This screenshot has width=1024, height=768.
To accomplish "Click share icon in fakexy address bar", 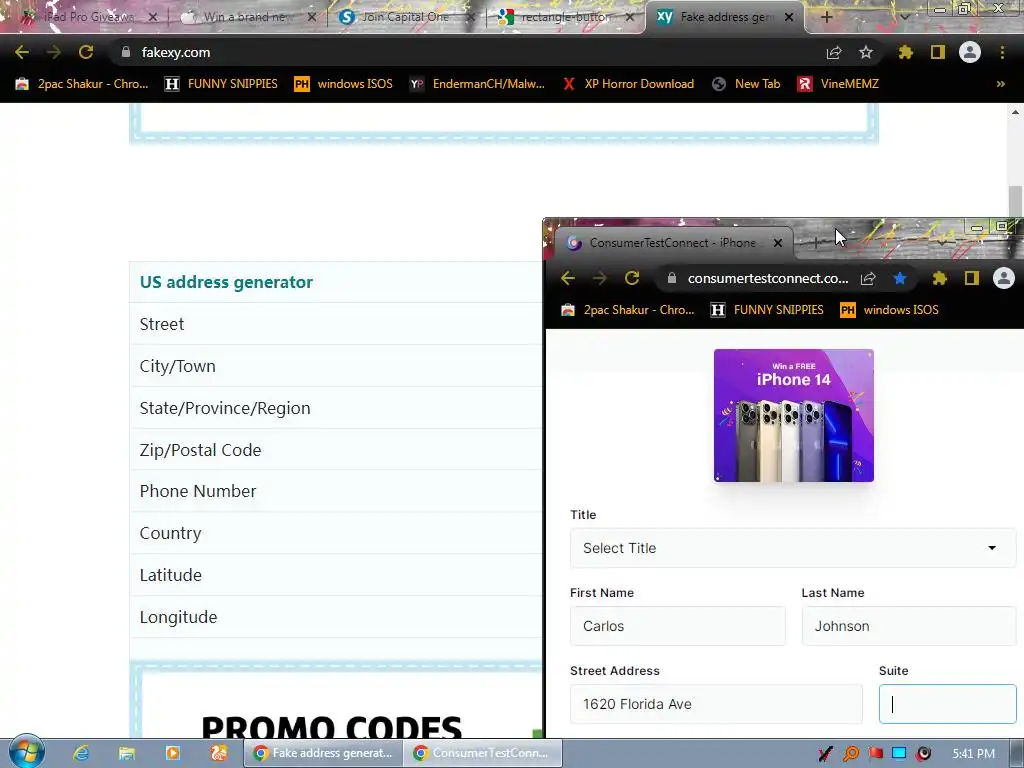I will 834,52.
